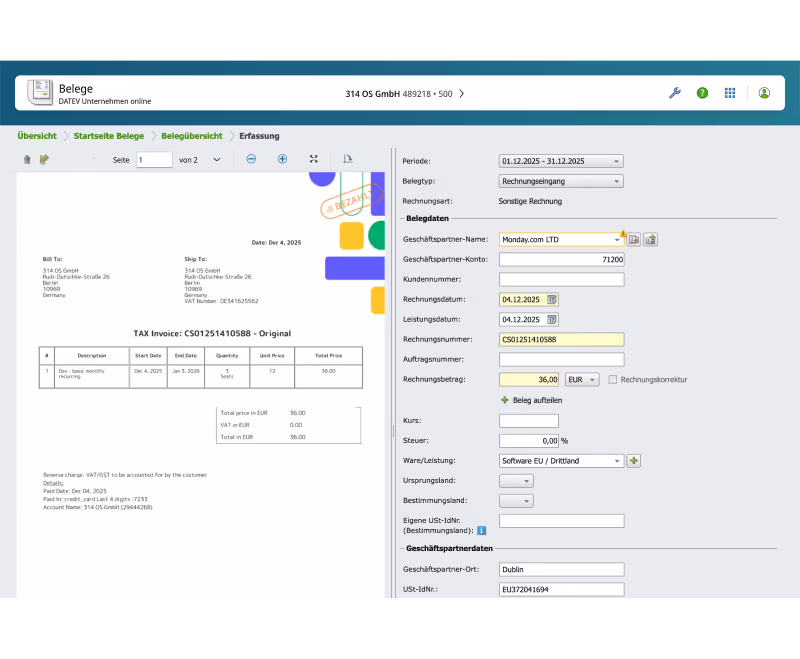Open the wrench settings icon
This screenshot has height=659, width=800.
674,93
